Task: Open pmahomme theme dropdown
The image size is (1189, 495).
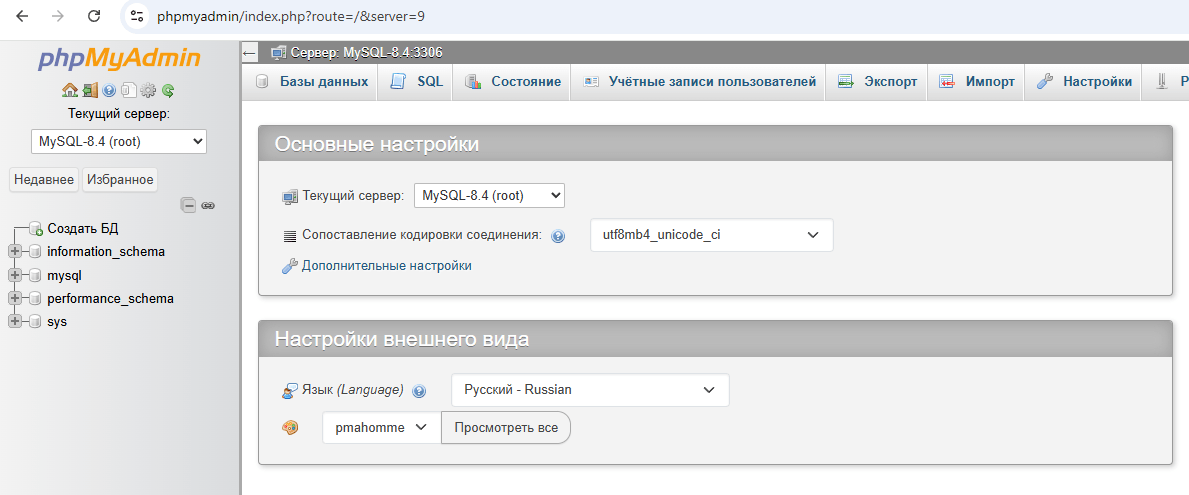Action: [x=381, y=428]
